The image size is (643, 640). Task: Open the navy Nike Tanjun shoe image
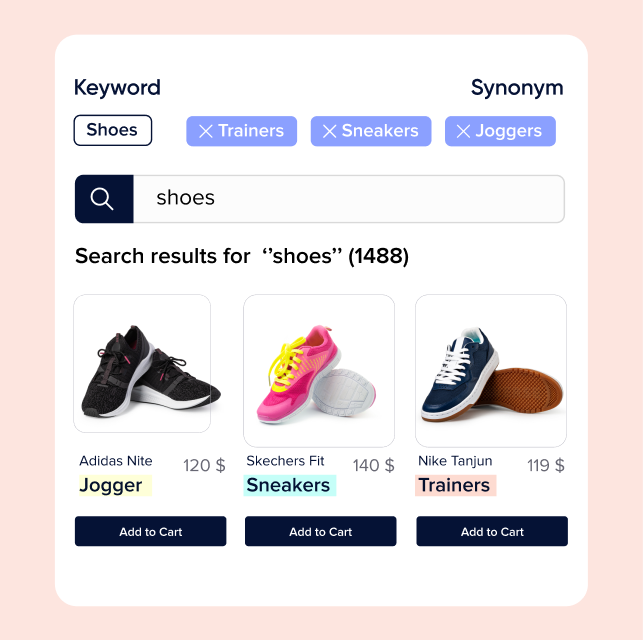point(491,371)
